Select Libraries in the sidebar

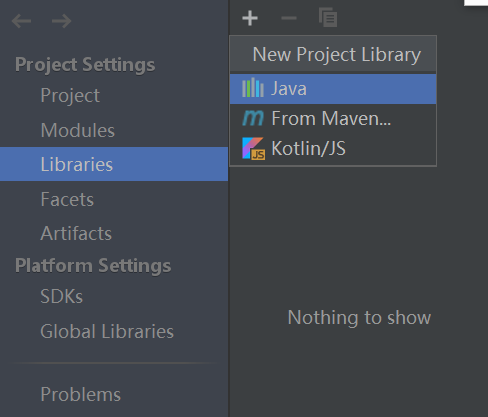pyautogui.click(x=114, y=164)
